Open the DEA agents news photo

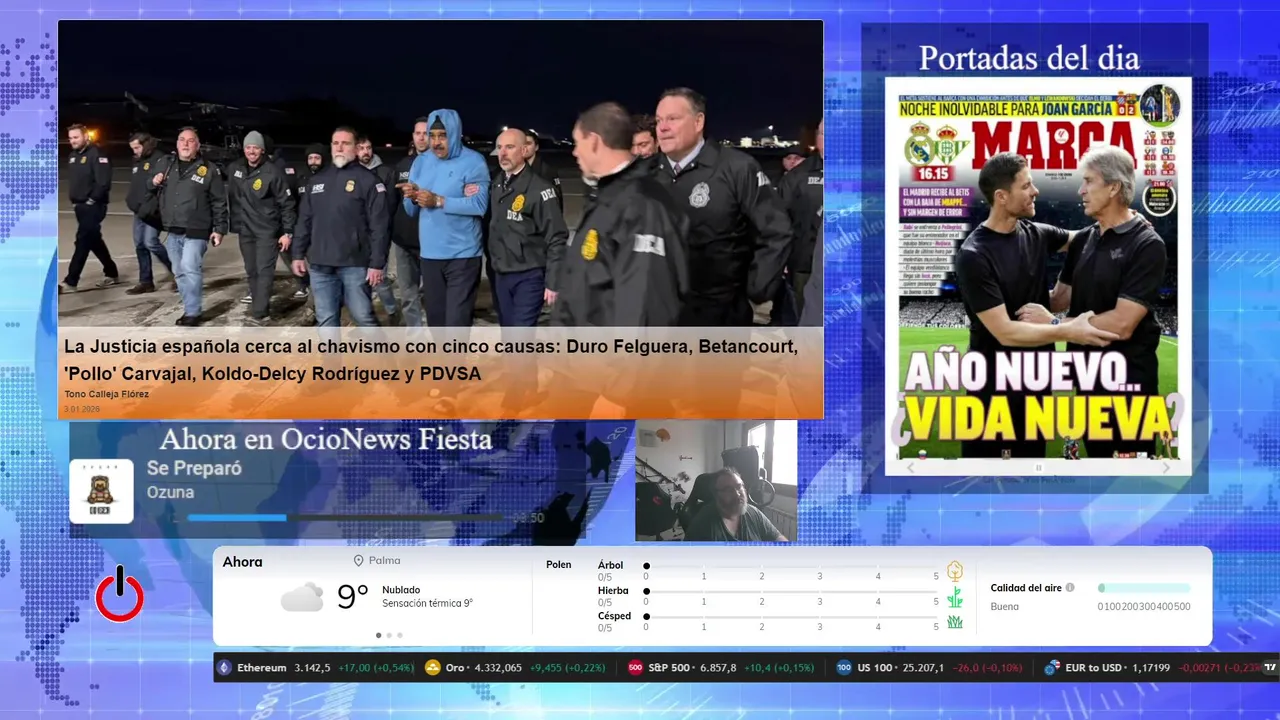tap(440, 174)
